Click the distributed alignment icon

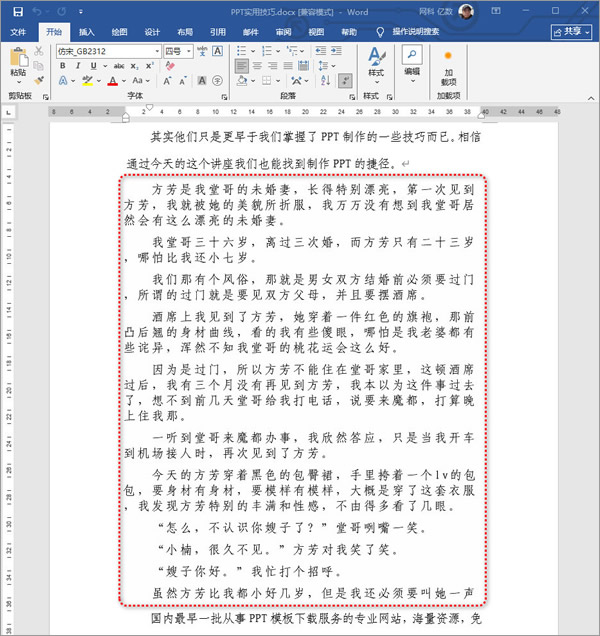tap(303, 66)
